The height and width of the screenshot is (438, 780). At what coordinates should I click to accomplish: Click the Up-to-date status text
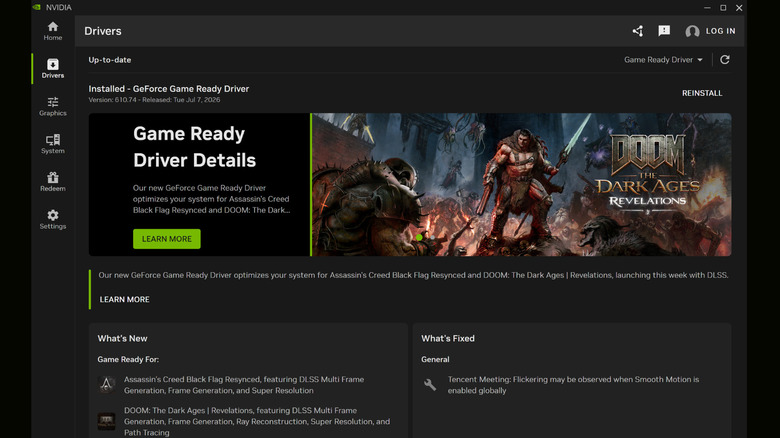[x=110, y=60]
